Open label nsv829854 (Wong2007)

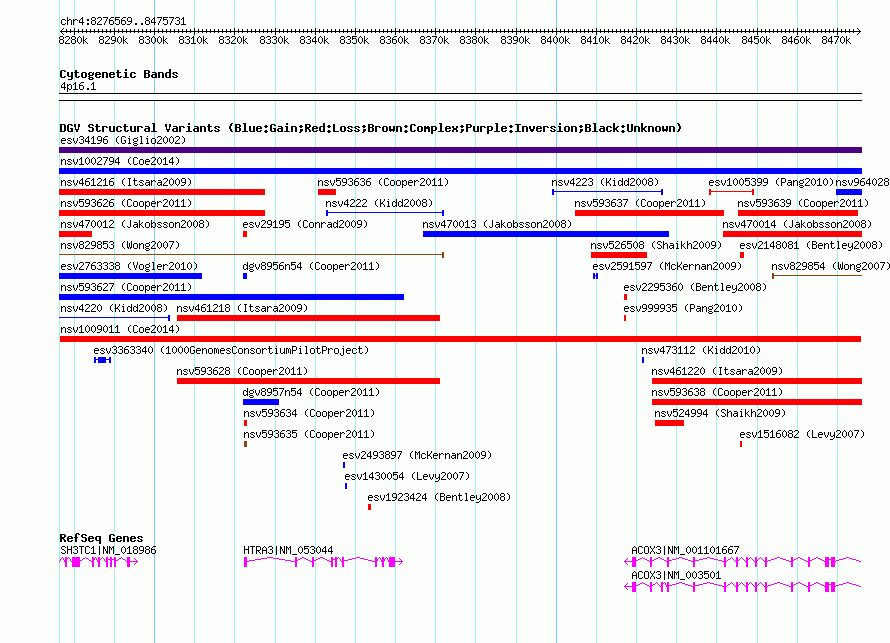830,266
